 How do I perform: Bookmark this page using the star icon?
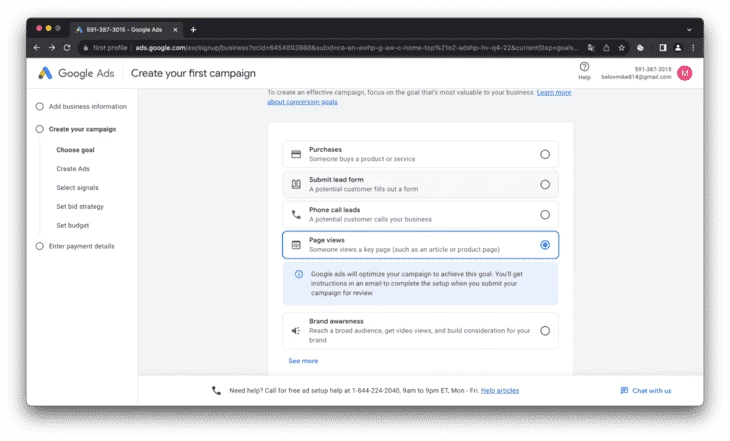[x=621, y=47]
